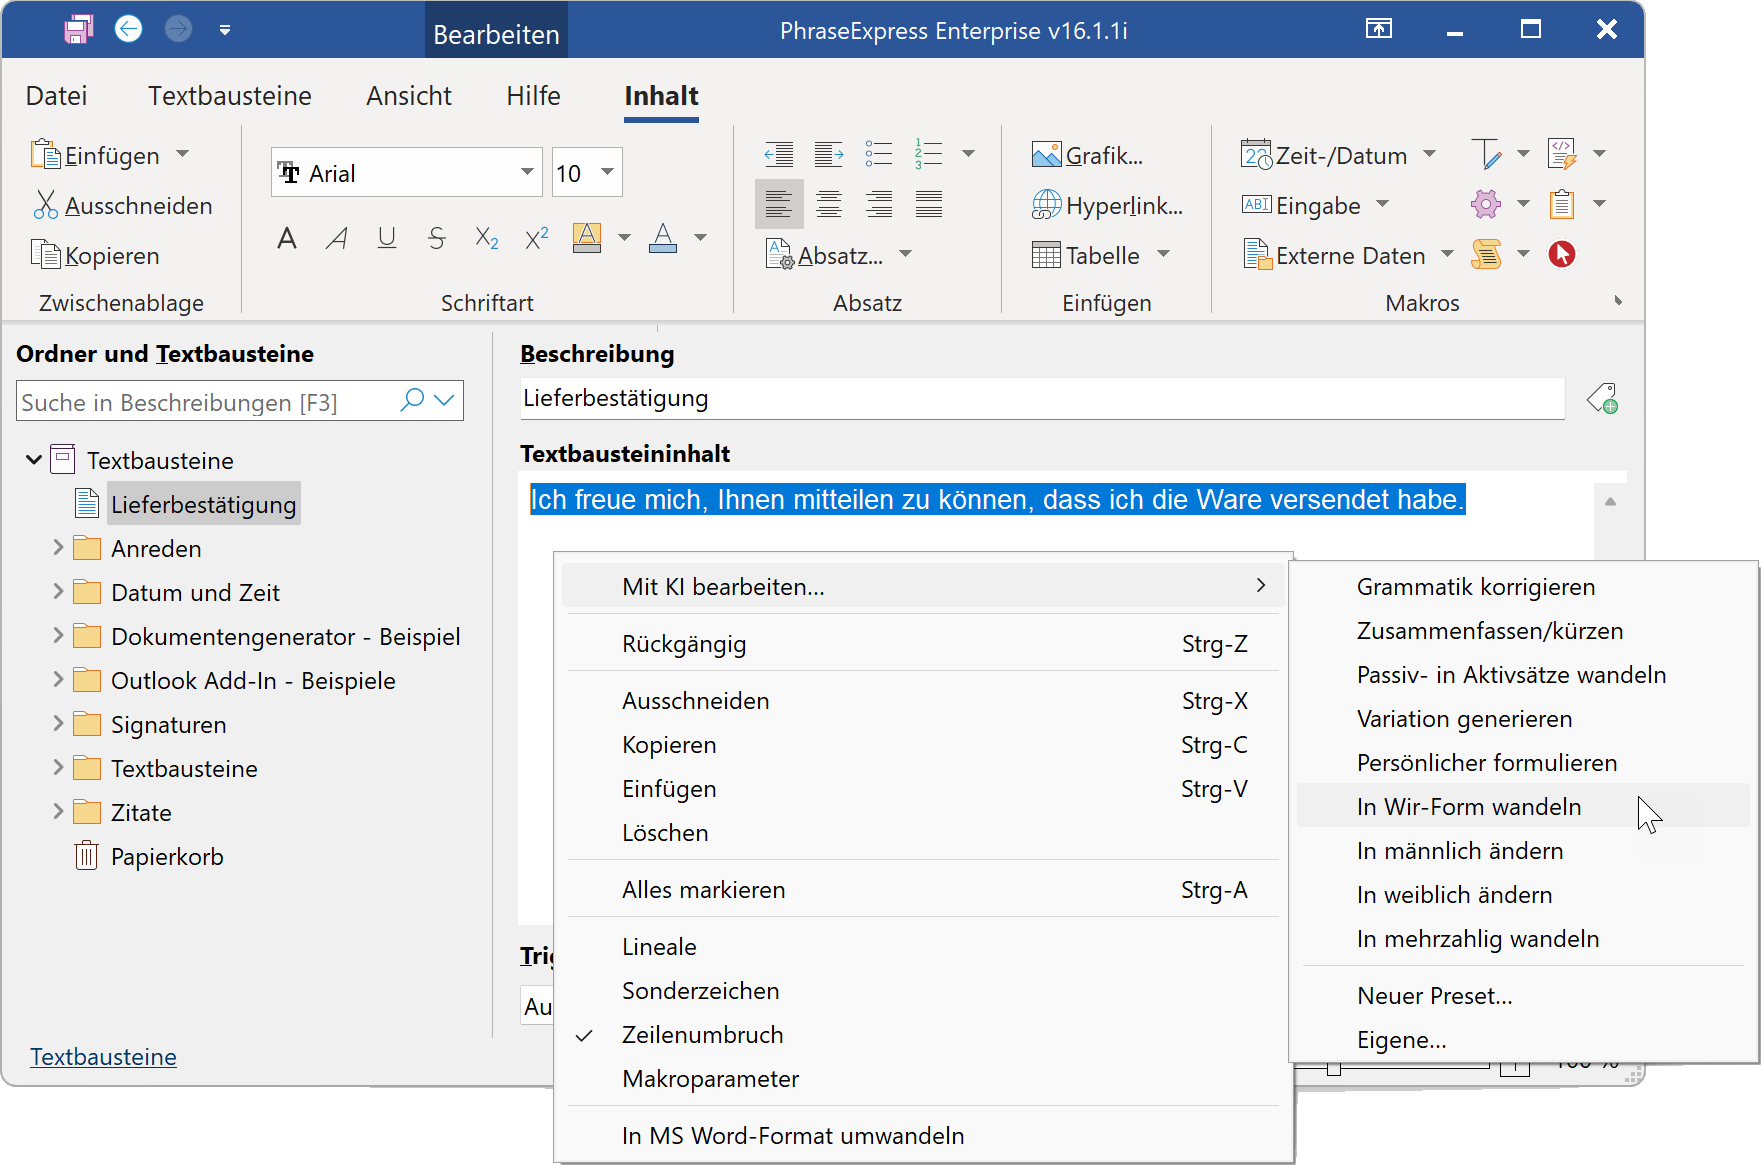The width and height of the screenshot is (1761, 1165).
Task: Align text left
Action: click(x=779, y=204)
